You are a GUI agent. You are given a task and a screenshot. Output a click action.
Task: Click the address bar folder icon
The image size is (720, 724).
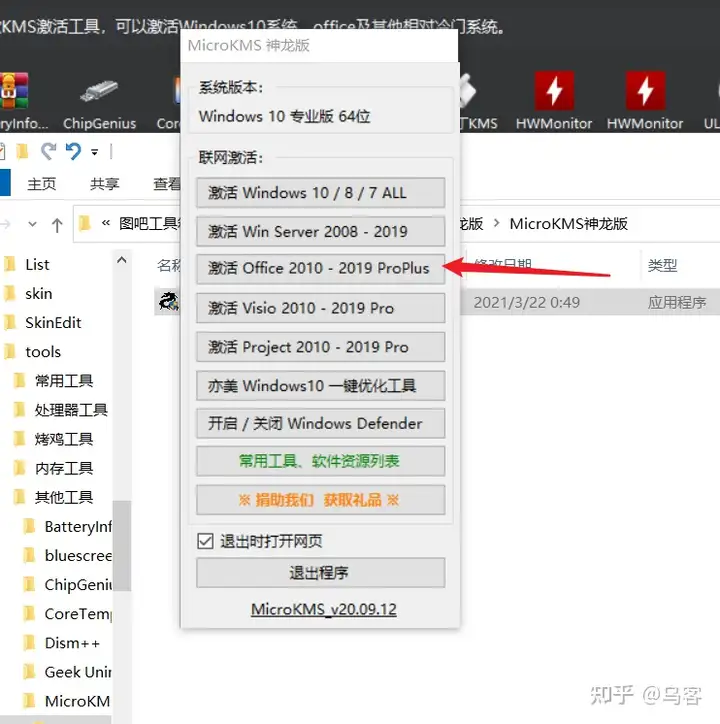coord(85,223)
